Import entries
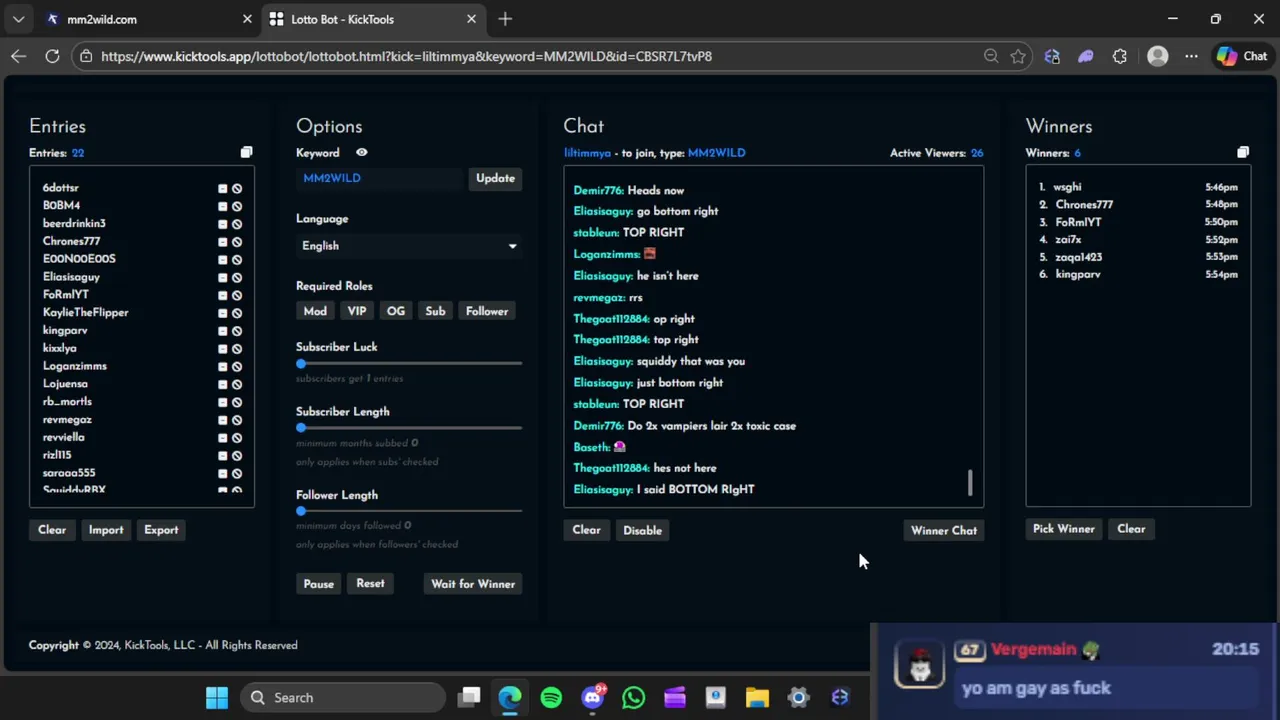This screenshot has width=1280, height=720. (x=106, y=530)
